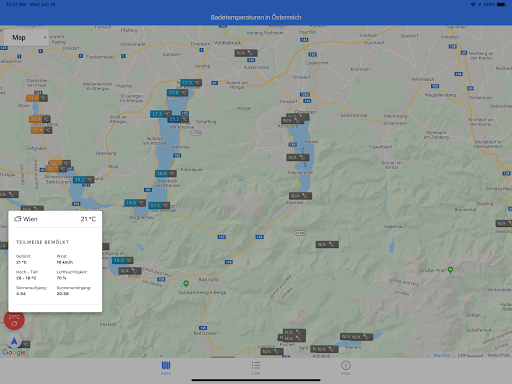The height and width of the screenshot is (384, 512).
Task: Select the 17.9 °C lake marker
Action: click(x=177, y=93)
